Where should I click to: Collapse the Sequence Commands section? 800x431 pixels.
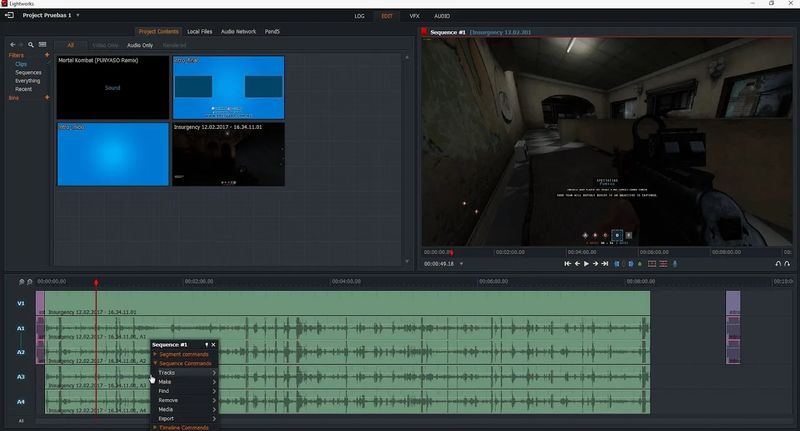[182, 363]
